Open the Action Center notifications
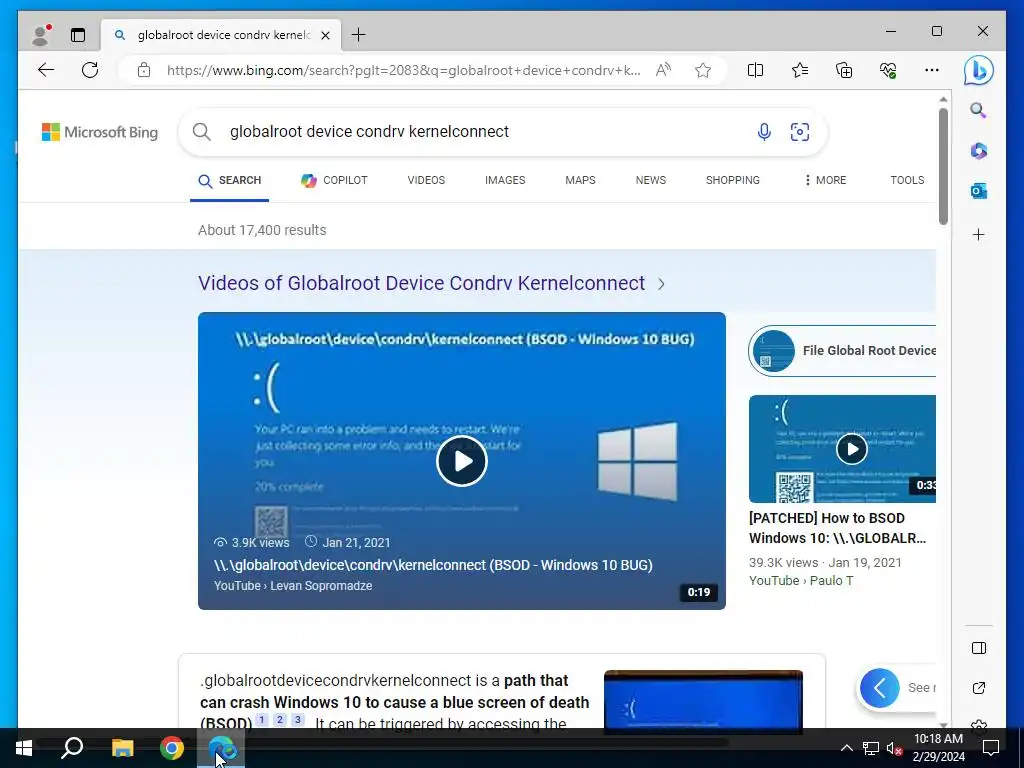The image size is (1024, 768). pos(991,748)
